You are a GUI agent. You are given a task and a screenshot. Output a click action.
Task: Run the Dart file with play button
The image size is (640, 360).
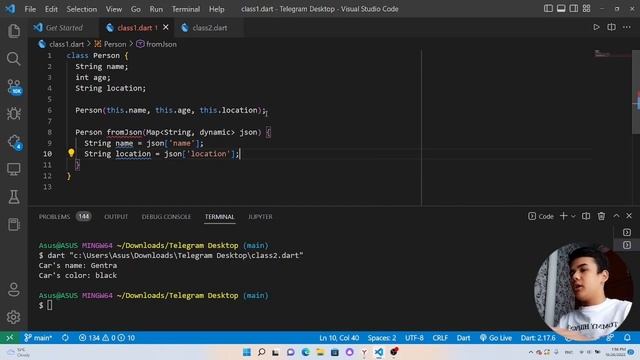pyautogui.click(x=596, y=27)
